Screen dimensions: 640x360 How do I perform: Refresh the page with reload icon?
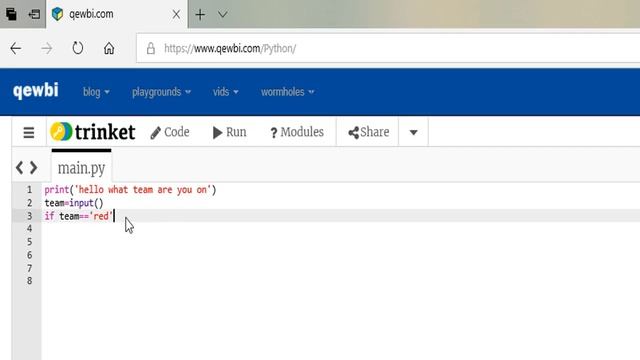pos(78,48)
